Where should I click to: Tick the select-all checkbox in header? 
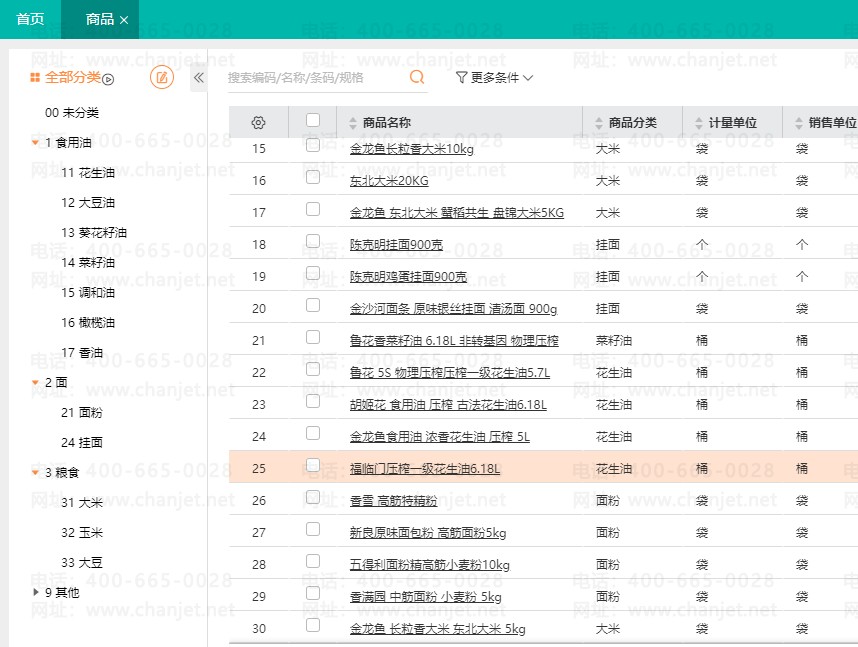[313, 121]
